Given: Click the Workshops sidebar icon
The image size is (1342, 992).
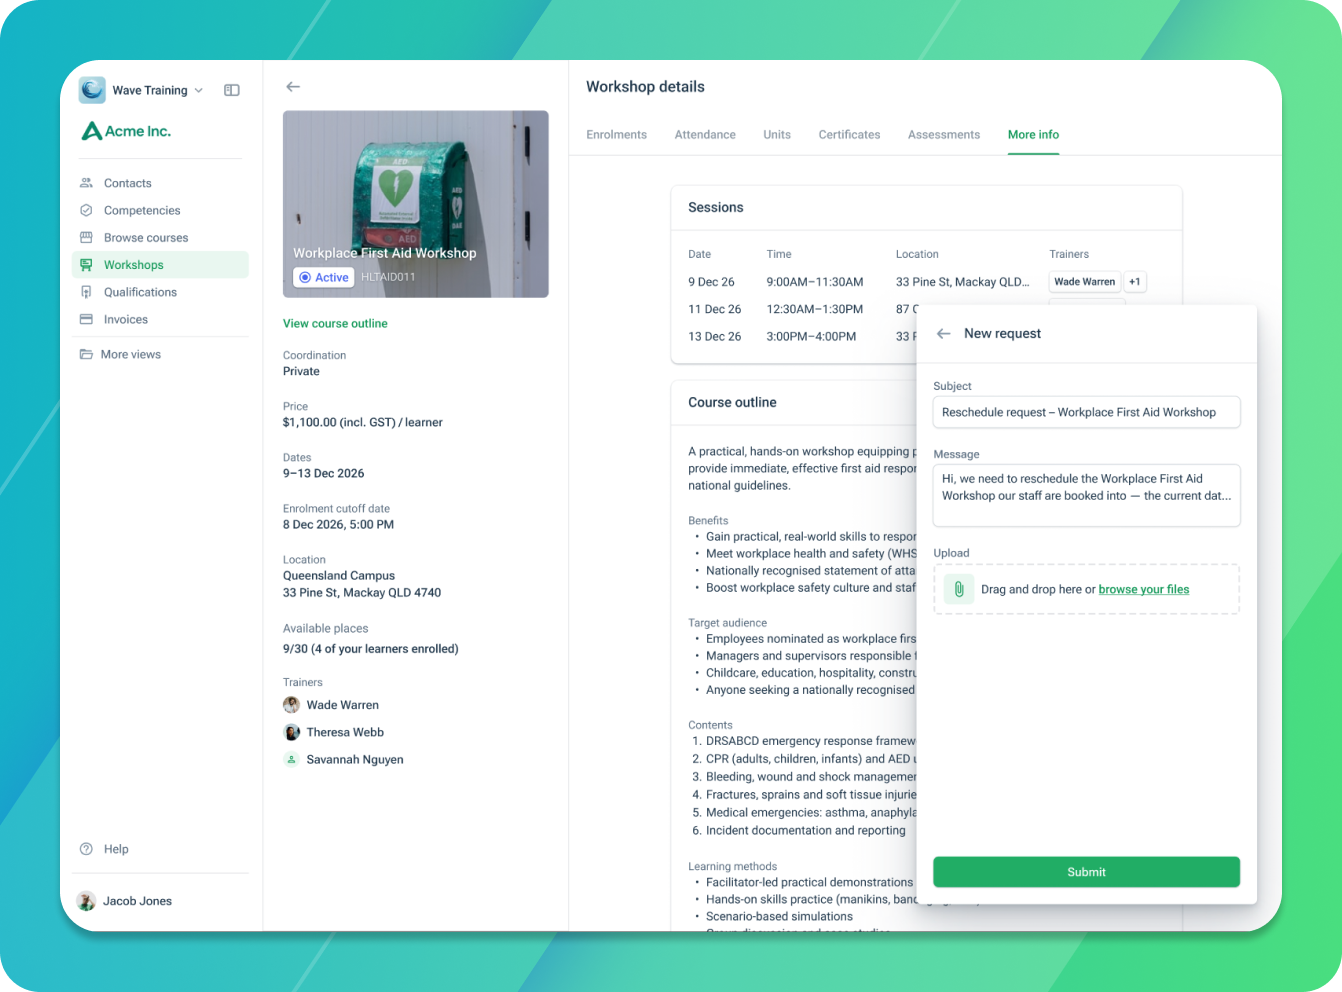Looking at the screenshot, I should [86, 265].
